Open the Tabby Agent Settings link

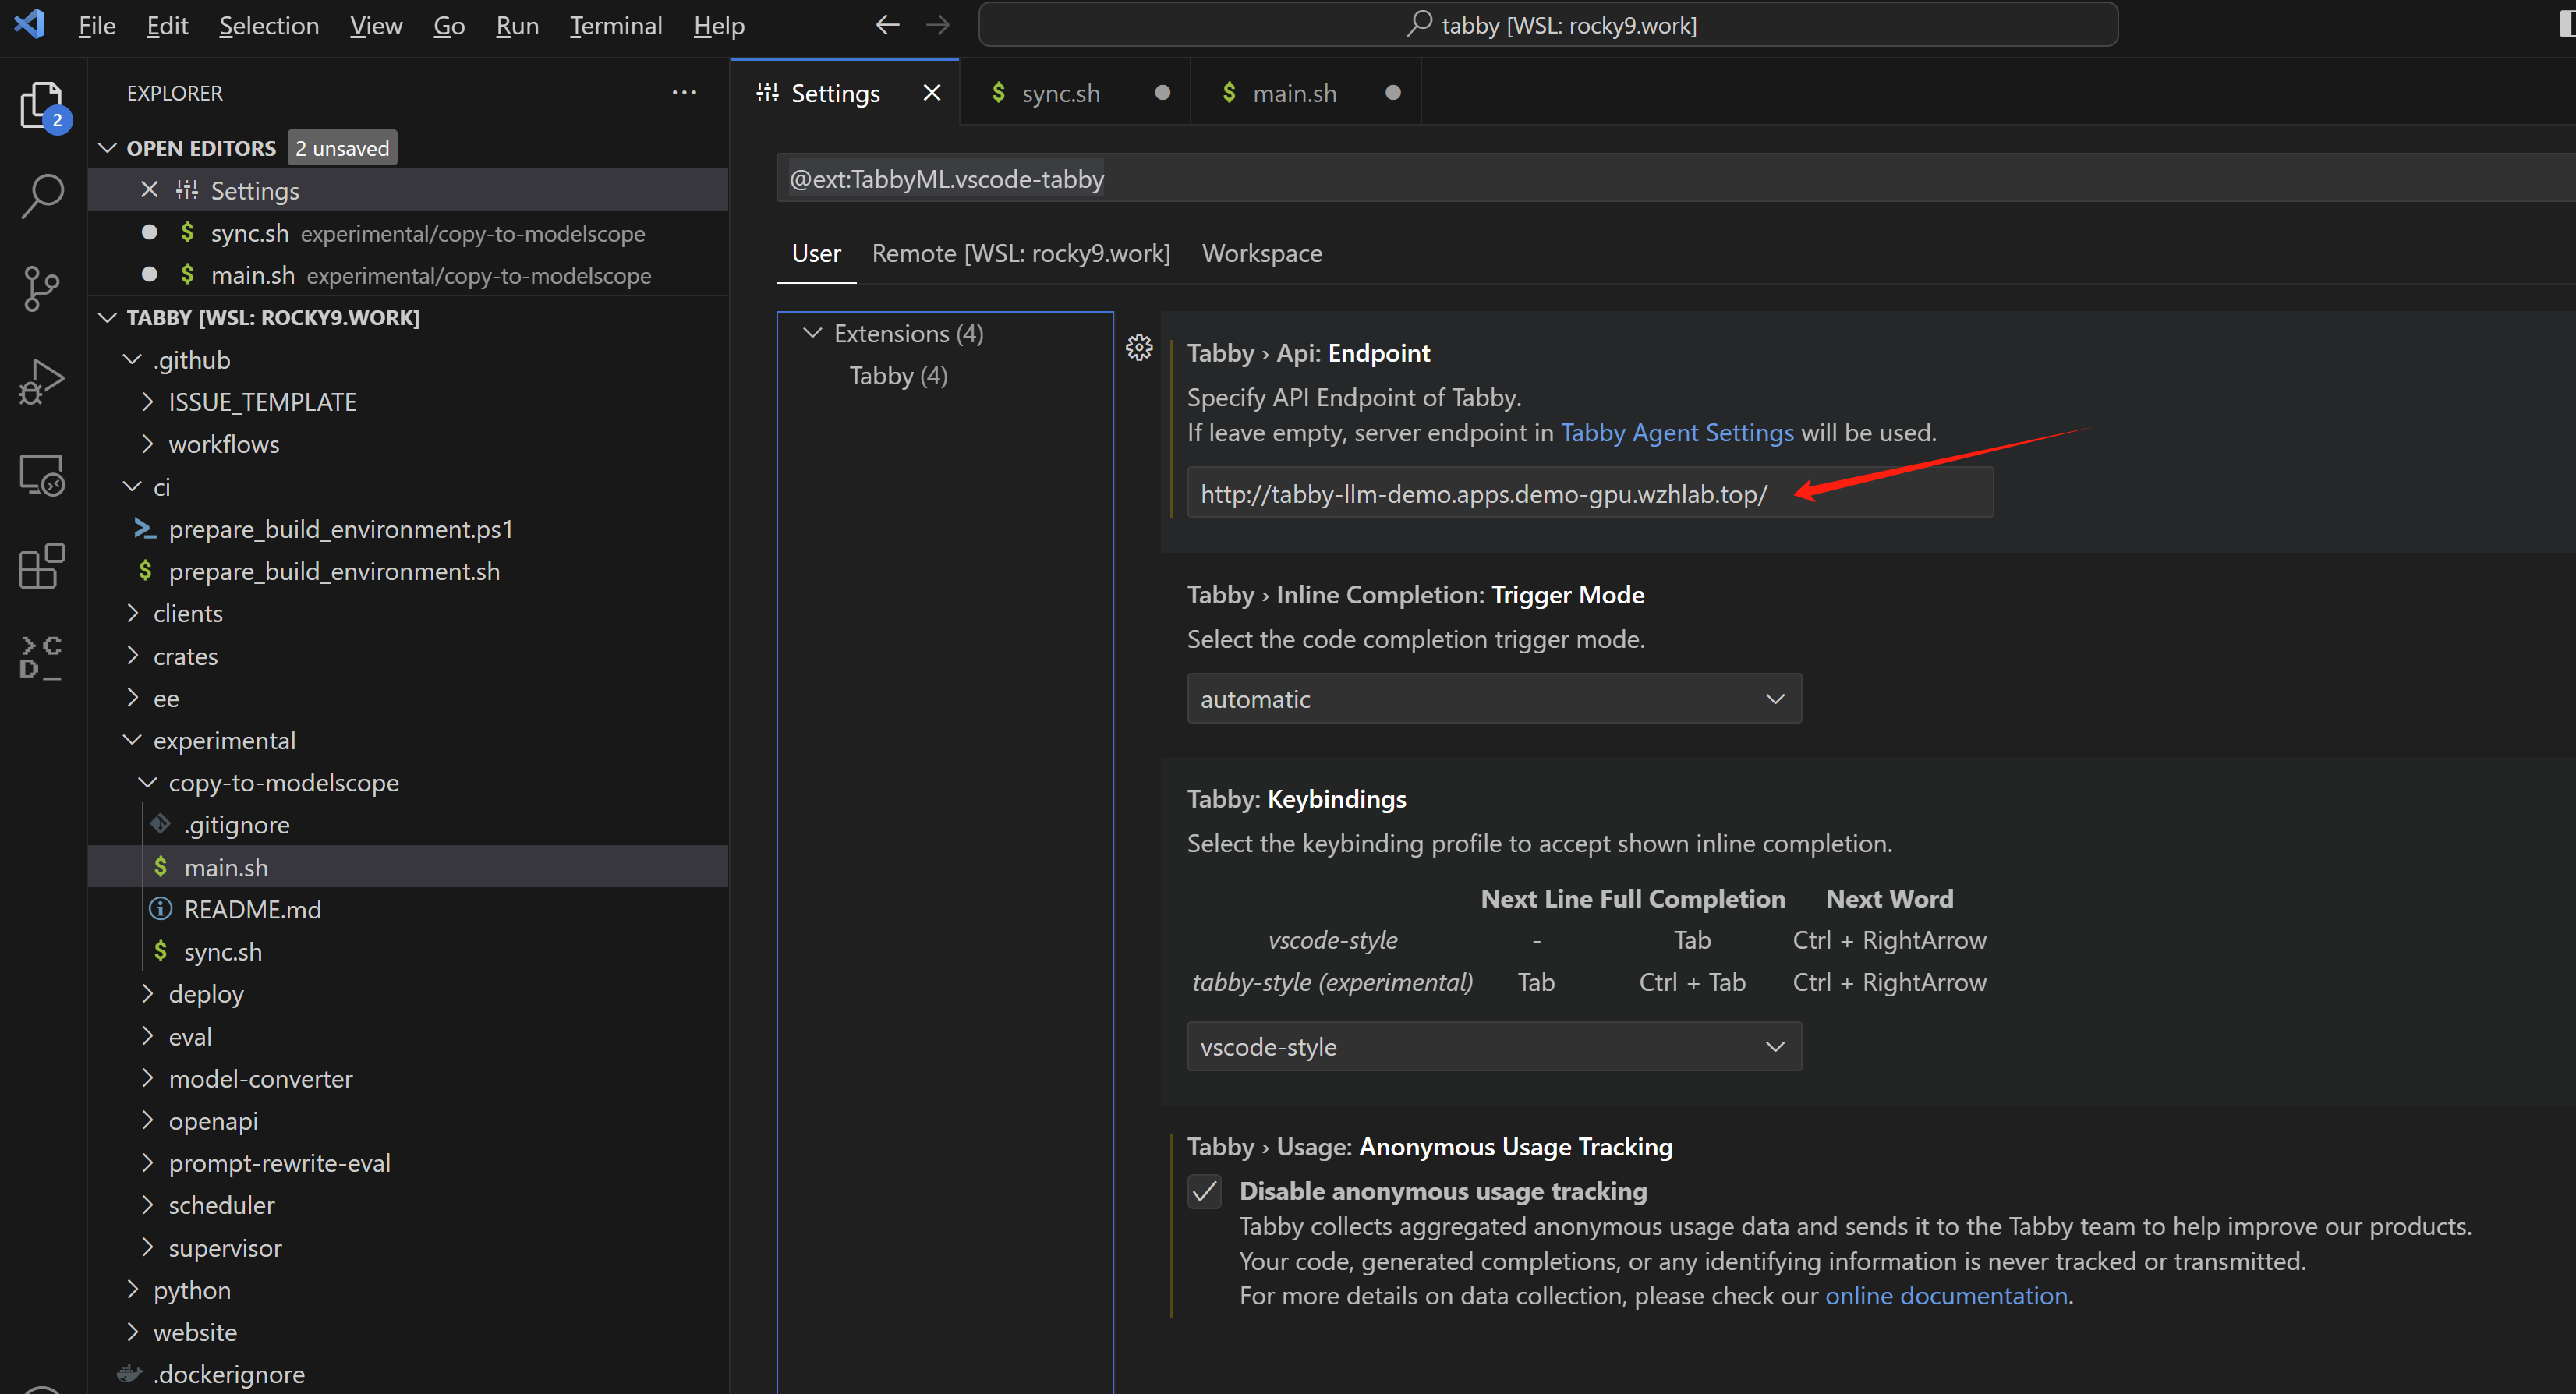pyautogui.click(x=1677, y=433)
